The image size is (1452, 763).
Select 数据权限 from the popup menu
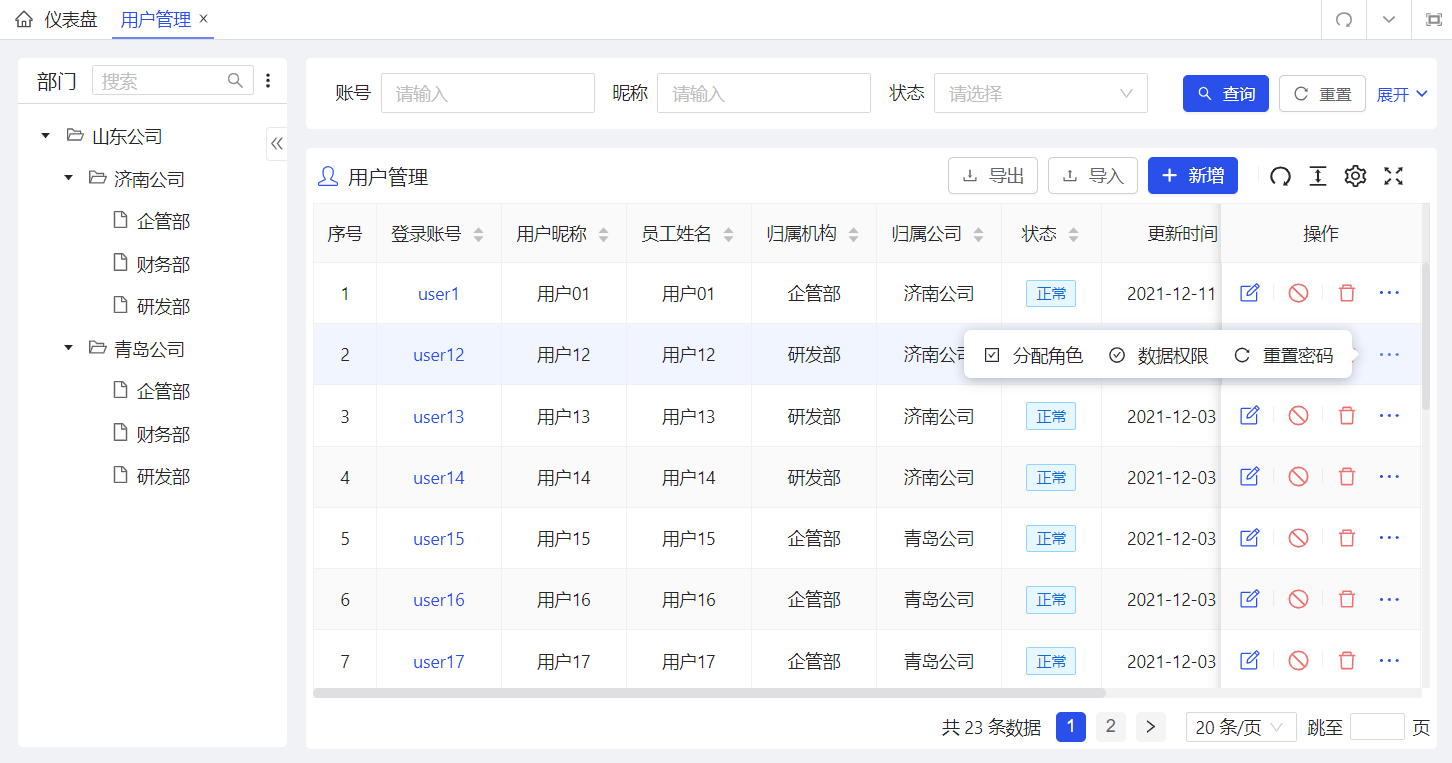tap(1159, 355)
